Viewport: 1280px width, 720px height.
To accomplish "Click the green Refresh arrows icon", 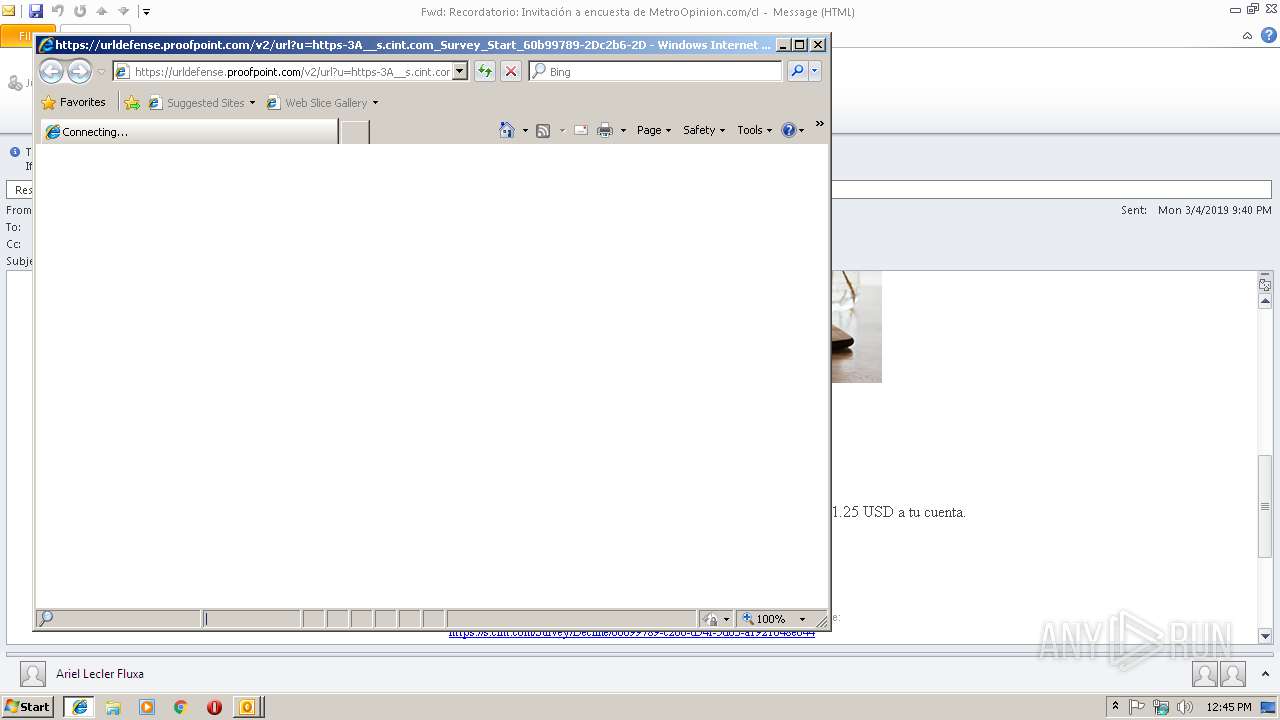I will click(485, 71).
